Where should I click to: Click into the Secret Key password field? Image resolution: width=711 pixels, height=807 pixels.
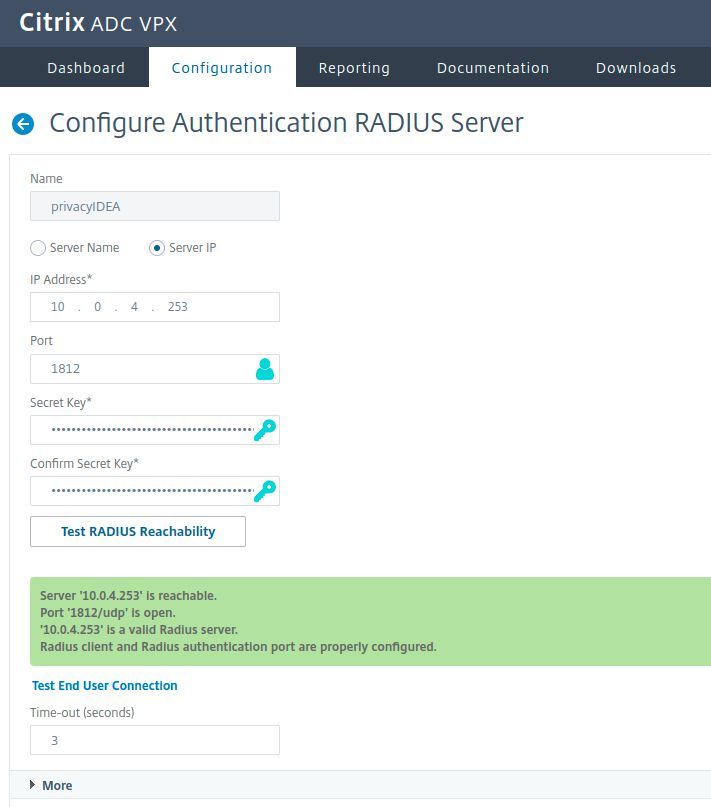click(x=155, y=430)
